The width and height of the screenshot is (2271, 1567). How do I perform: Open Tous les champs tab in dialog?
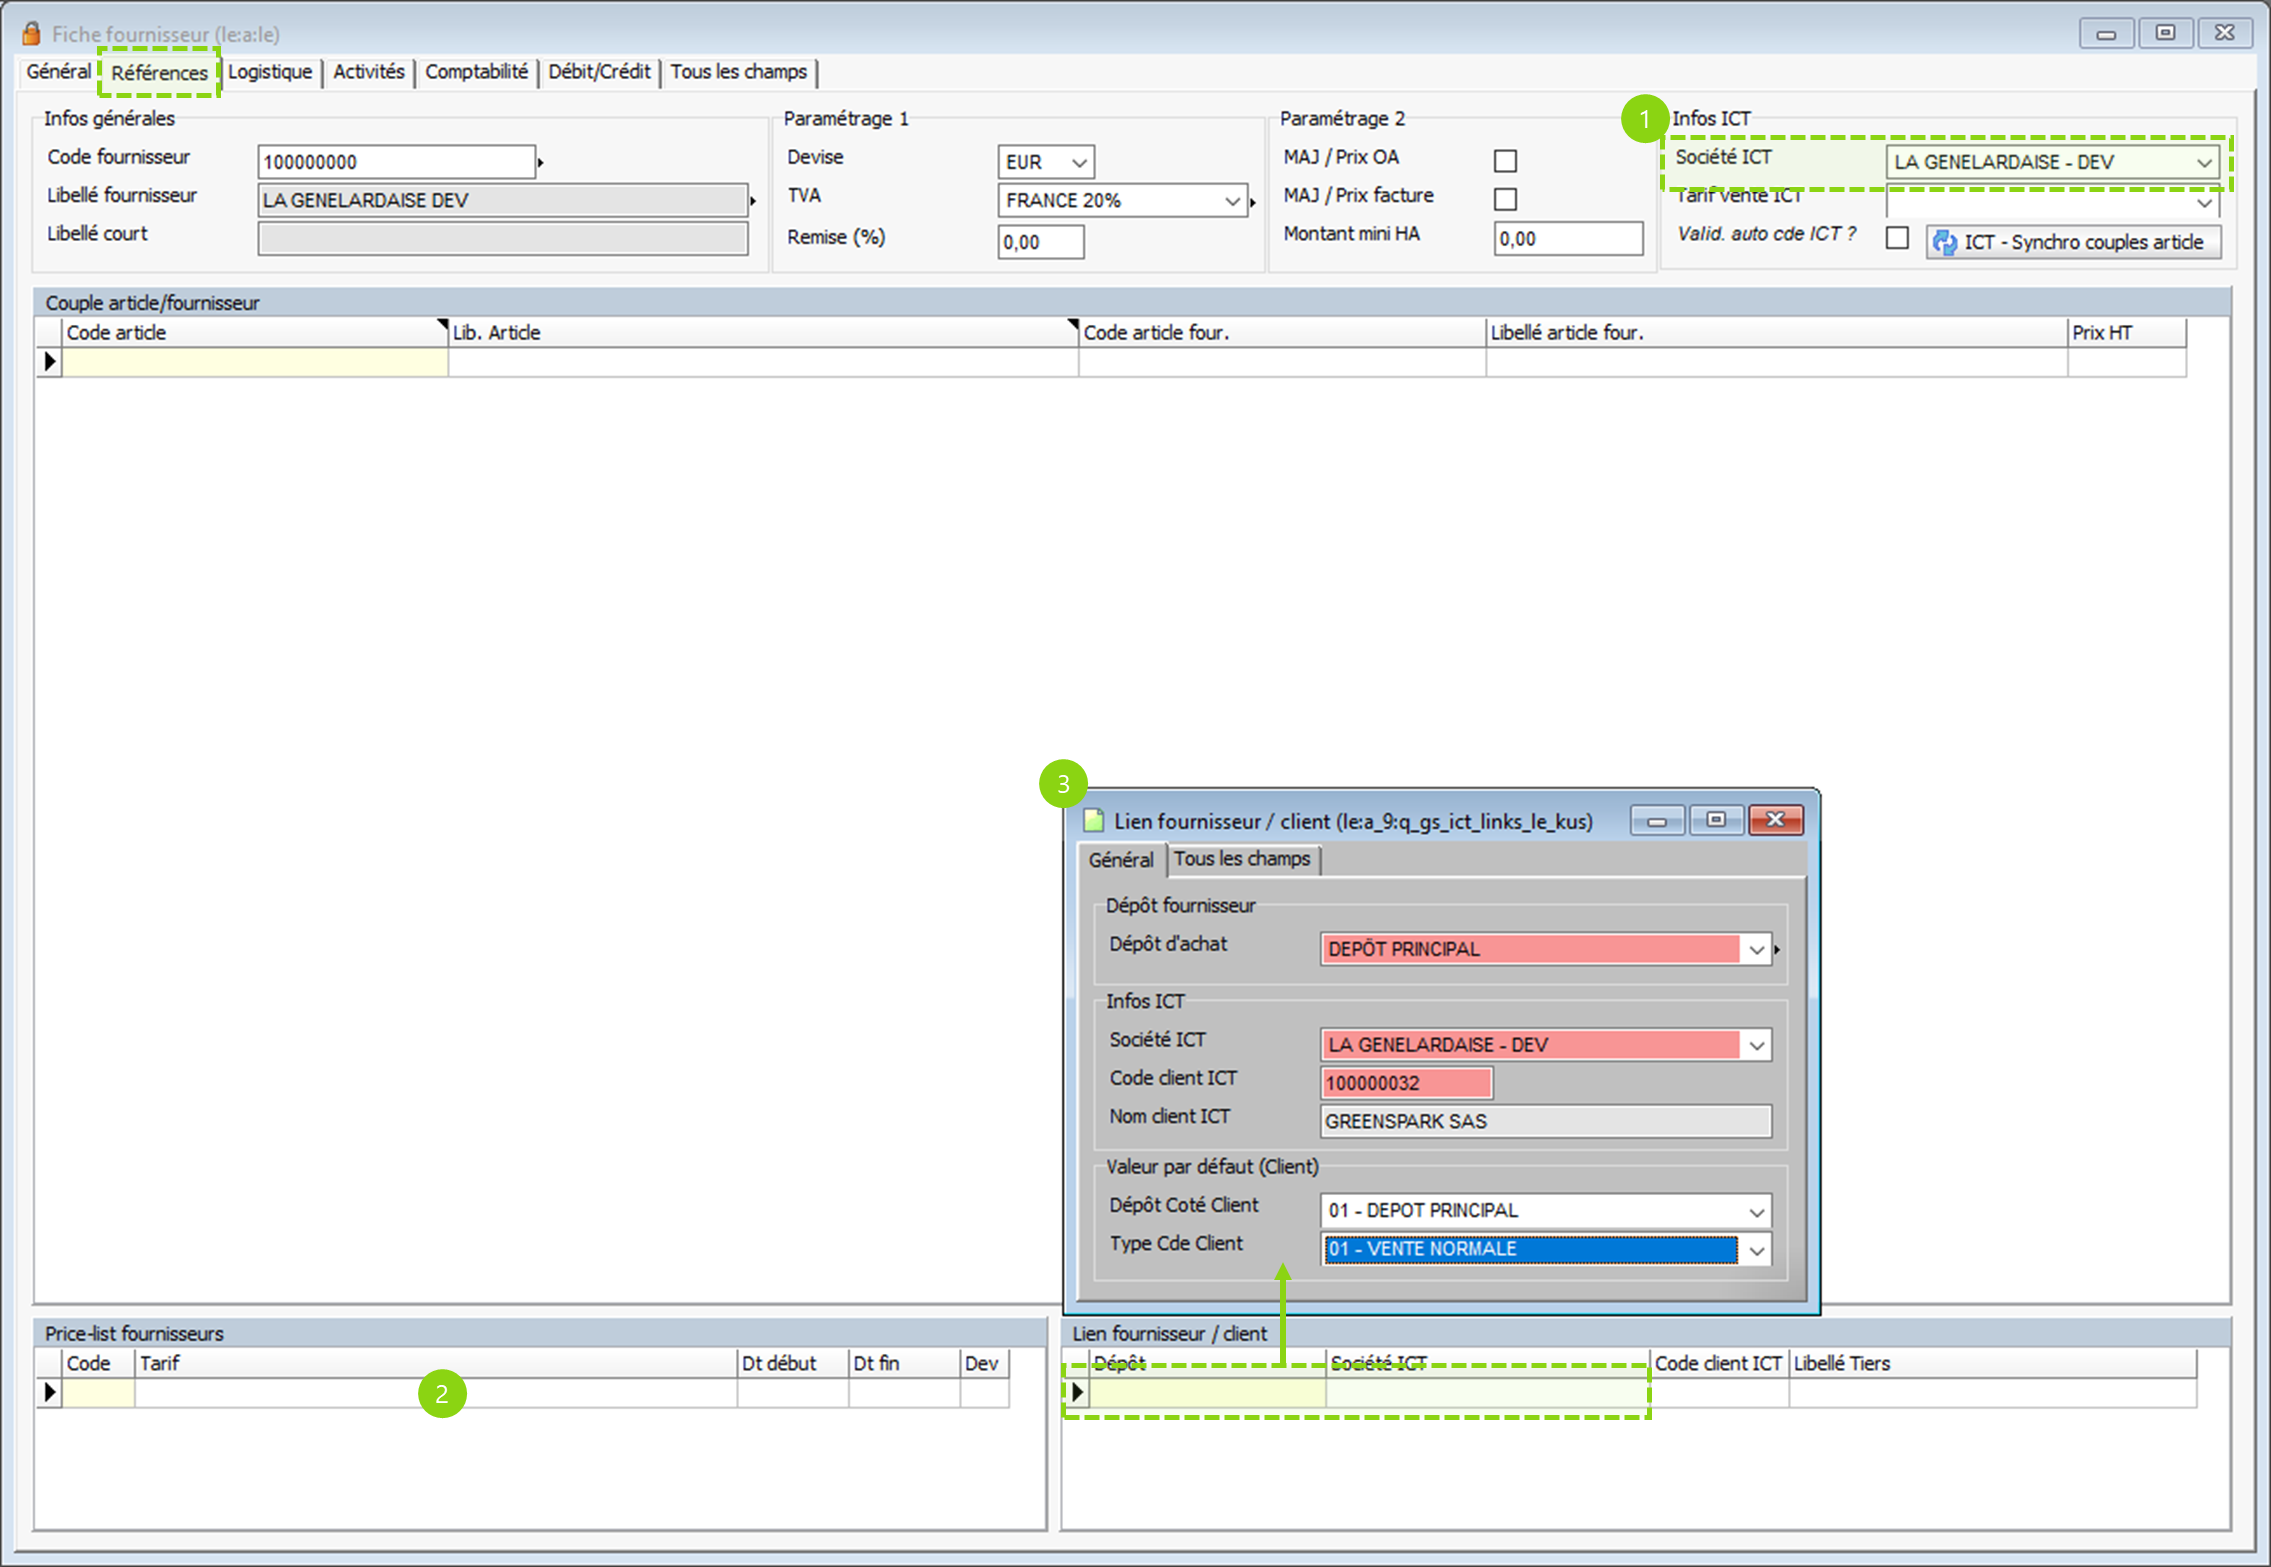(1242, 859)
